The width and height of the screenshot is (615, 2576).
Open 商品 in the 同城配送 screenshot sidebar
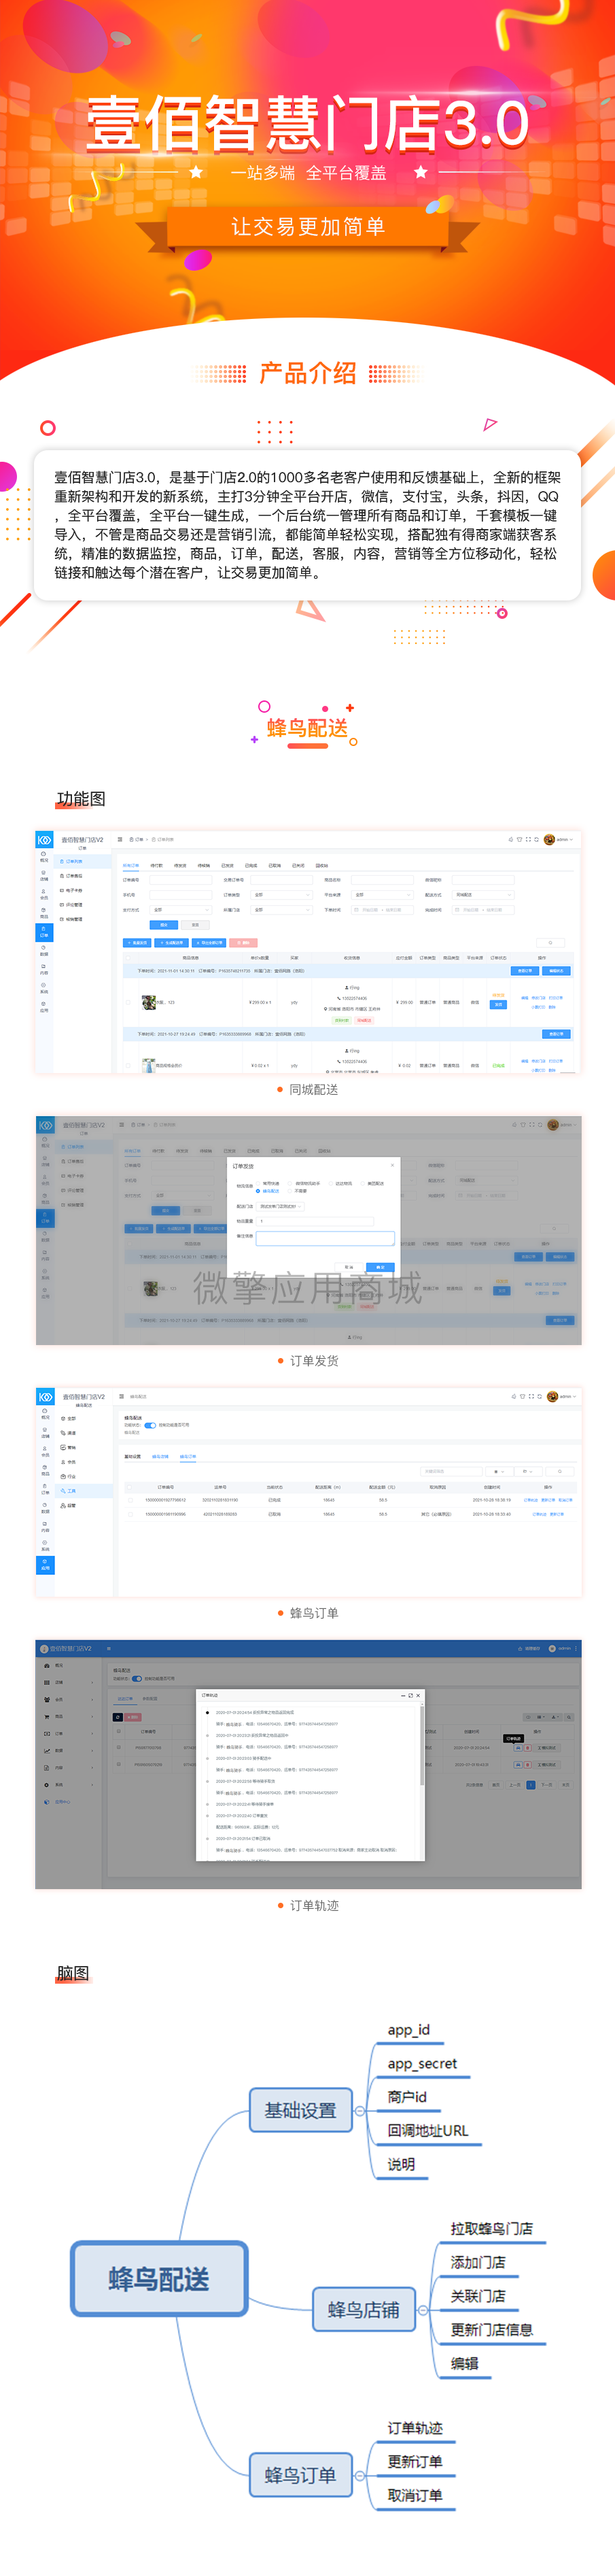click(44, 913)
